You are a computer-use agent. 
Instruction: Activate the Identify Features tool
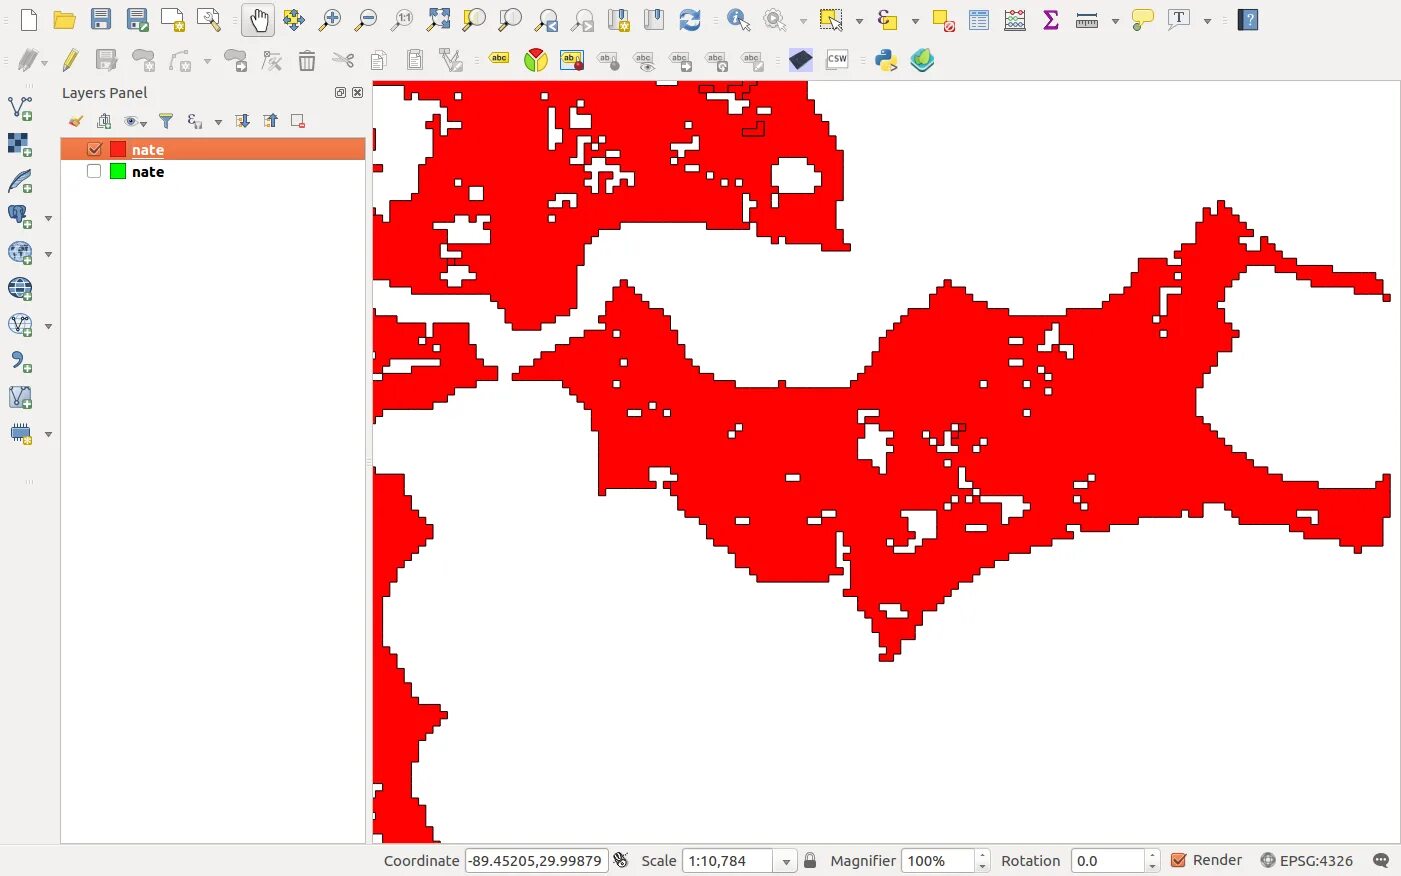(738, 20)
